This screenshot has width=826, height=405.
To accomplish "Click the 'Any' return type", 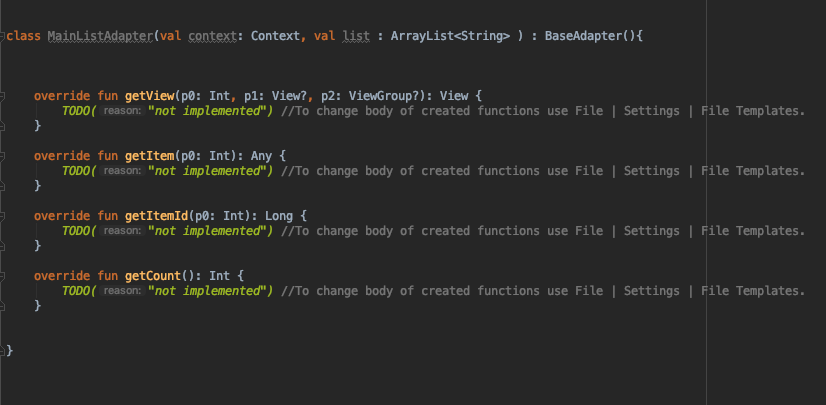I will pyautogui.click(x=261, y=156).
